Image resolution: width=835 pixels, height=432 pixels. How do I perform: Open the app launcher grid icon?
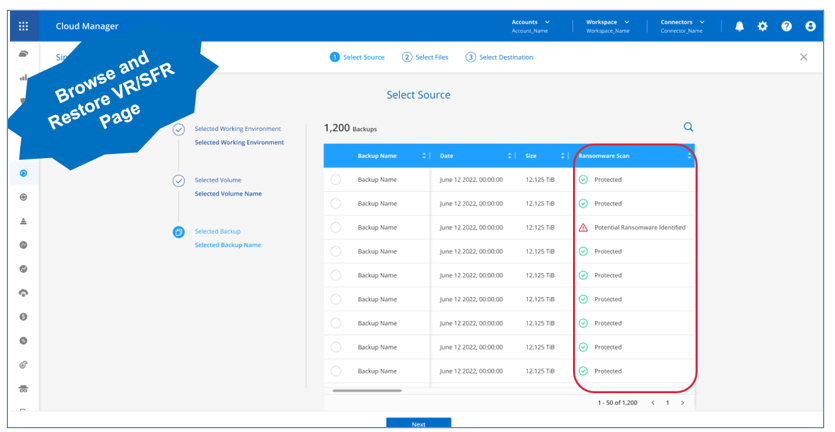coord(24,26)
